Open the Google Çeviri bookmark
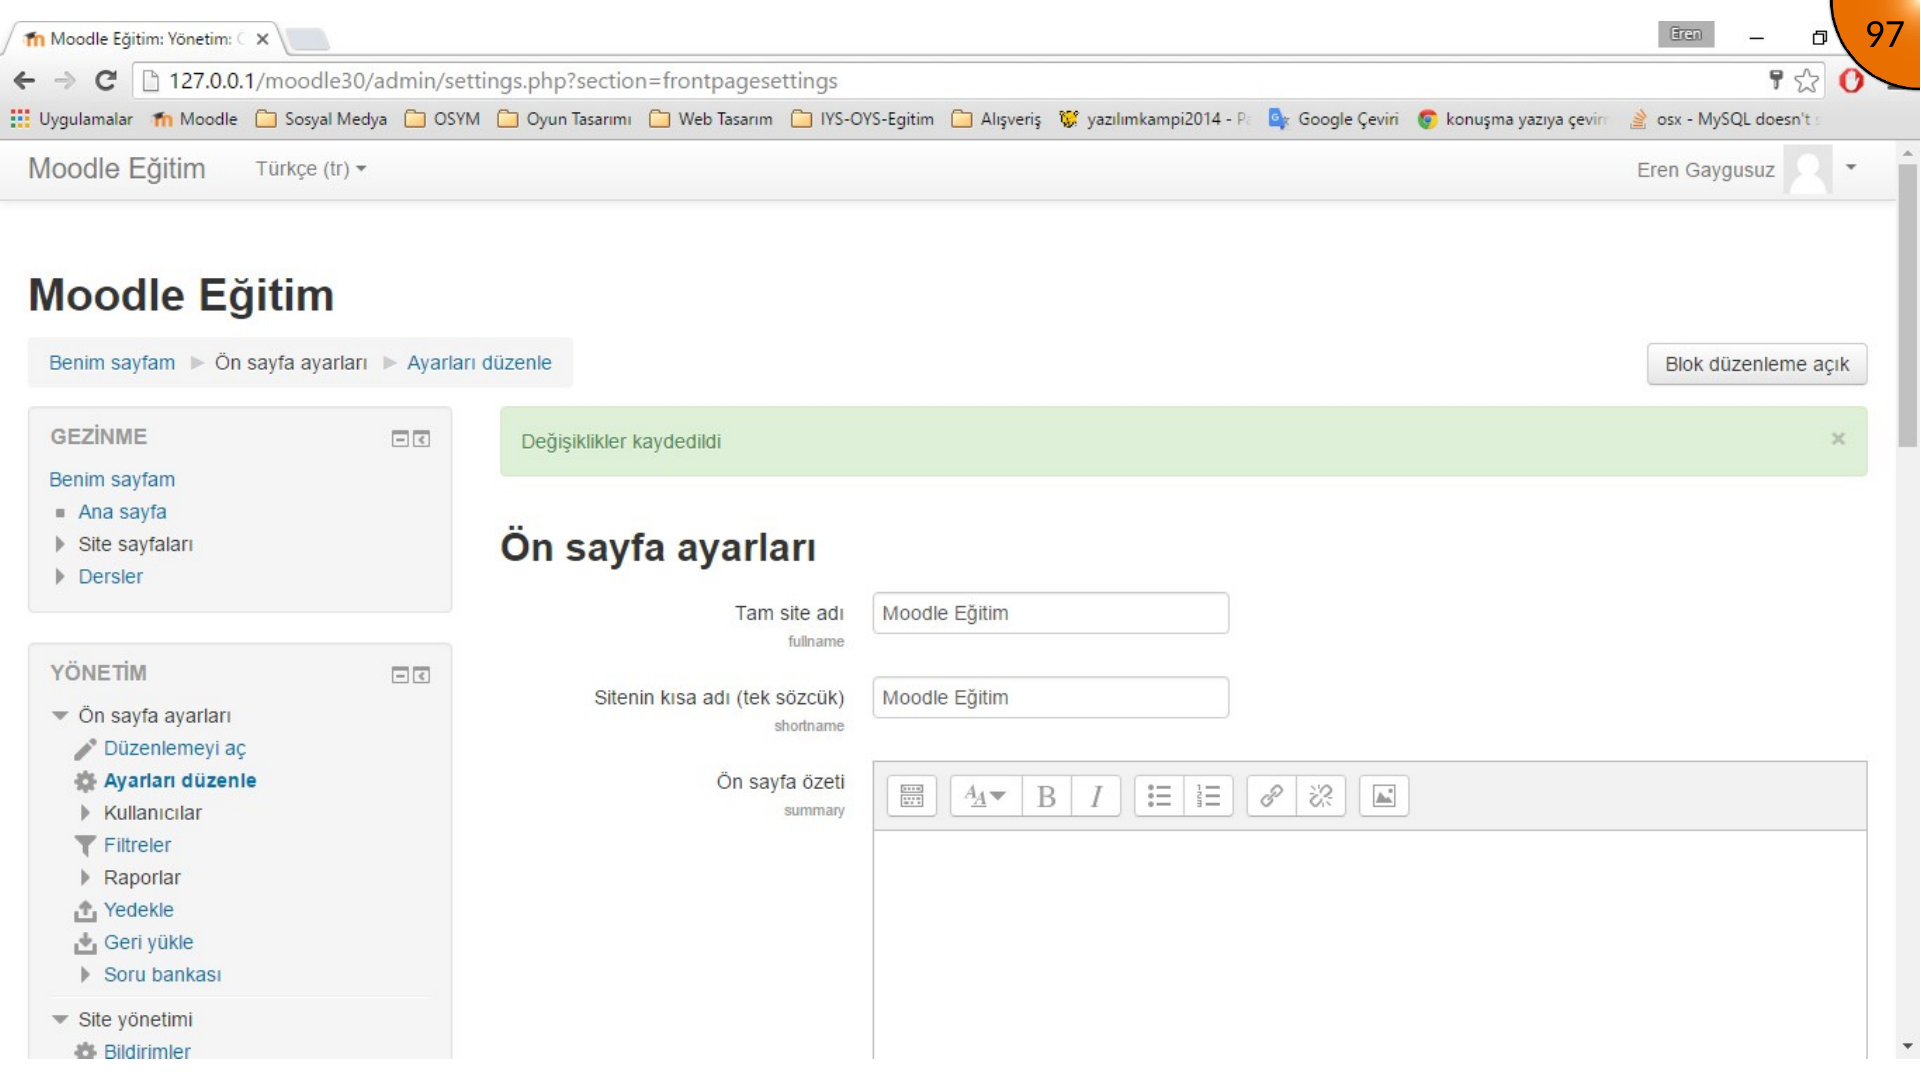The width and height of the screenshot is (1921, 1080). (x=1334, y=119)
